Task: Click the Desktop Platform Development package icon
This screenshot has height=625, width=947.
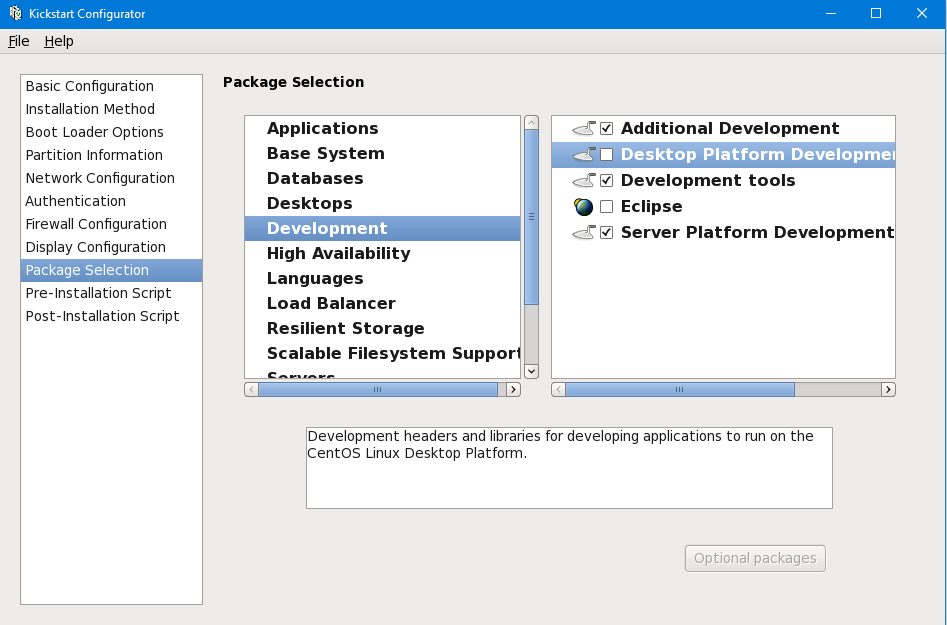Action: pos(584,154)
